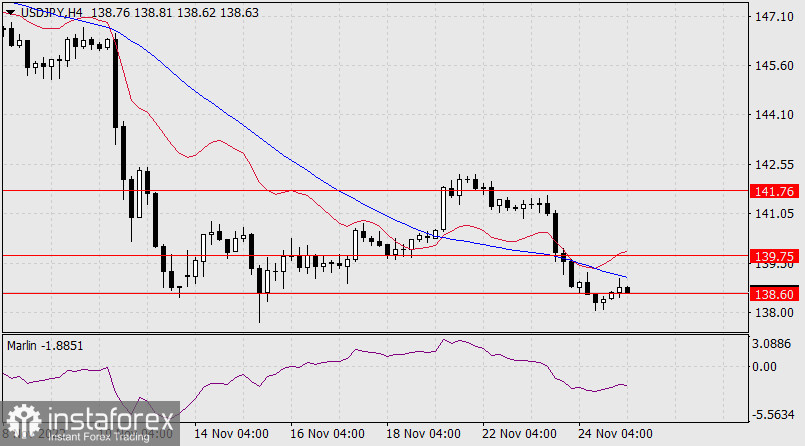Click the OHLC values 138.76 138.81 138.62 138.63
805x446 pixels.
pos(175,13)
